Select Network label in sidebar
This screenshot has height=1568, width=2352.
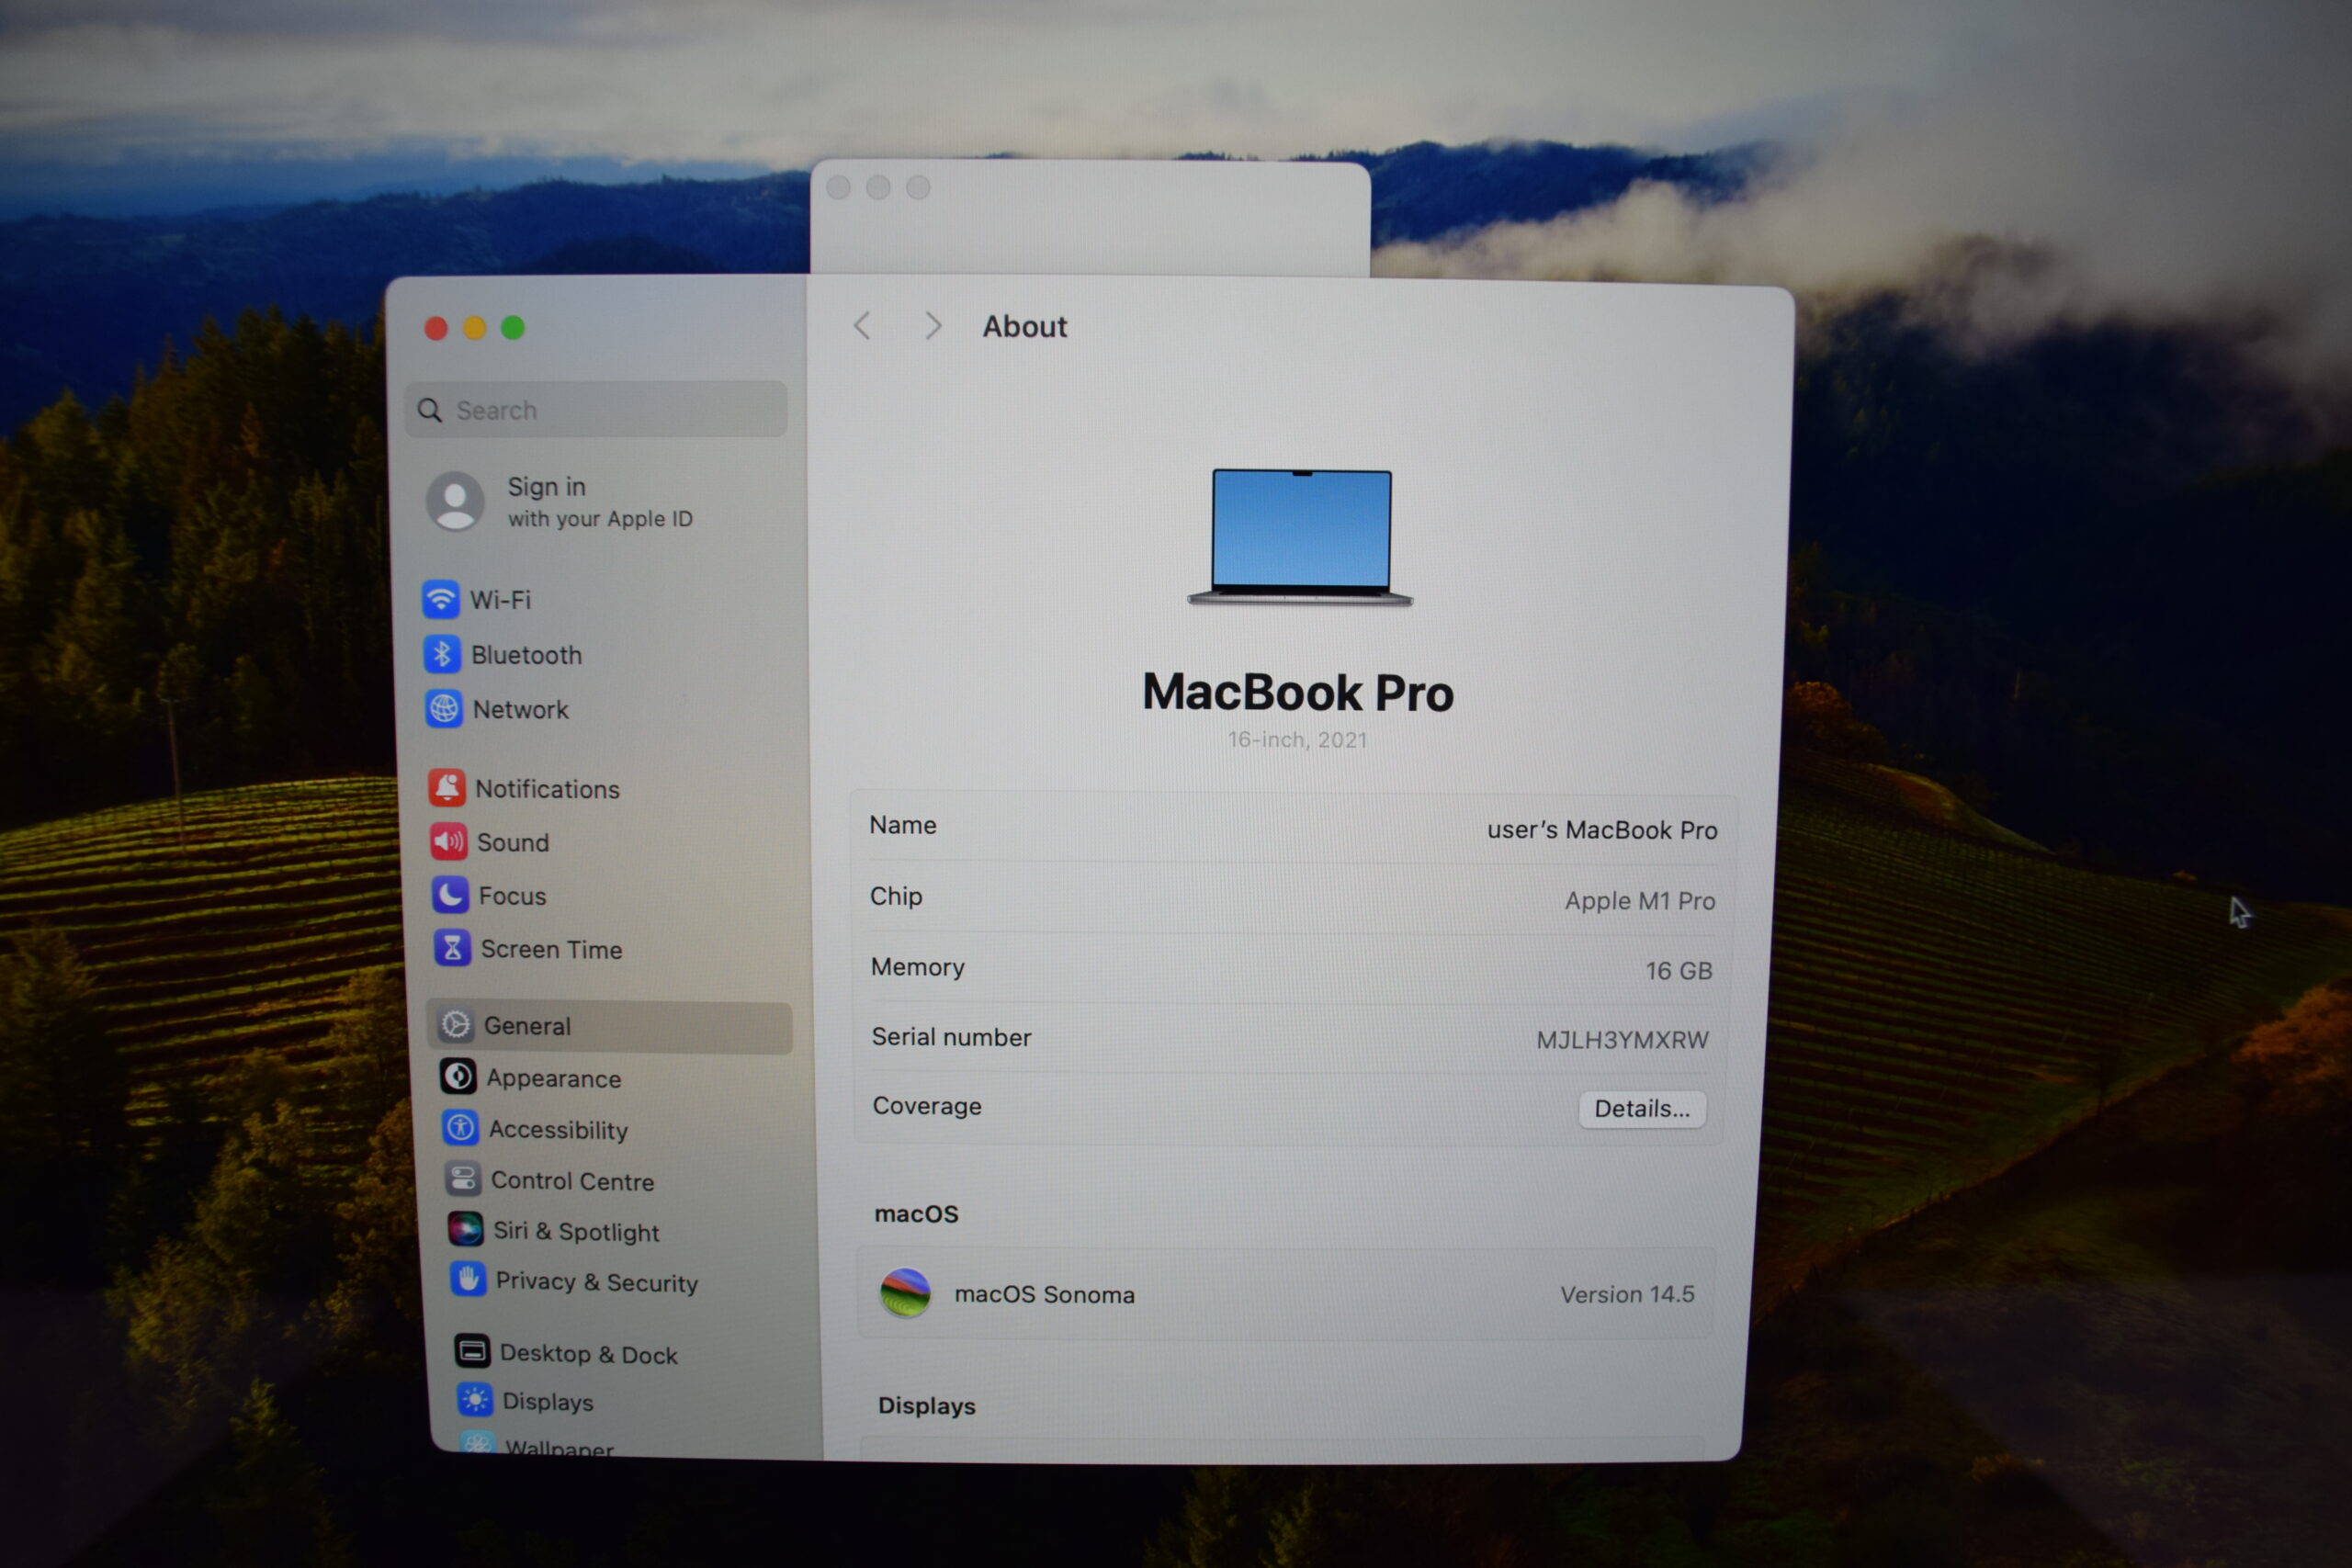pyautogui.click(x=521, y=710)
